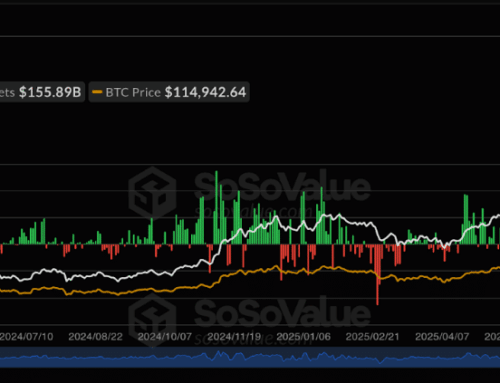500x383 pixels.
Task: Click the 2024/10/07 date label
Action: point(165,337)
